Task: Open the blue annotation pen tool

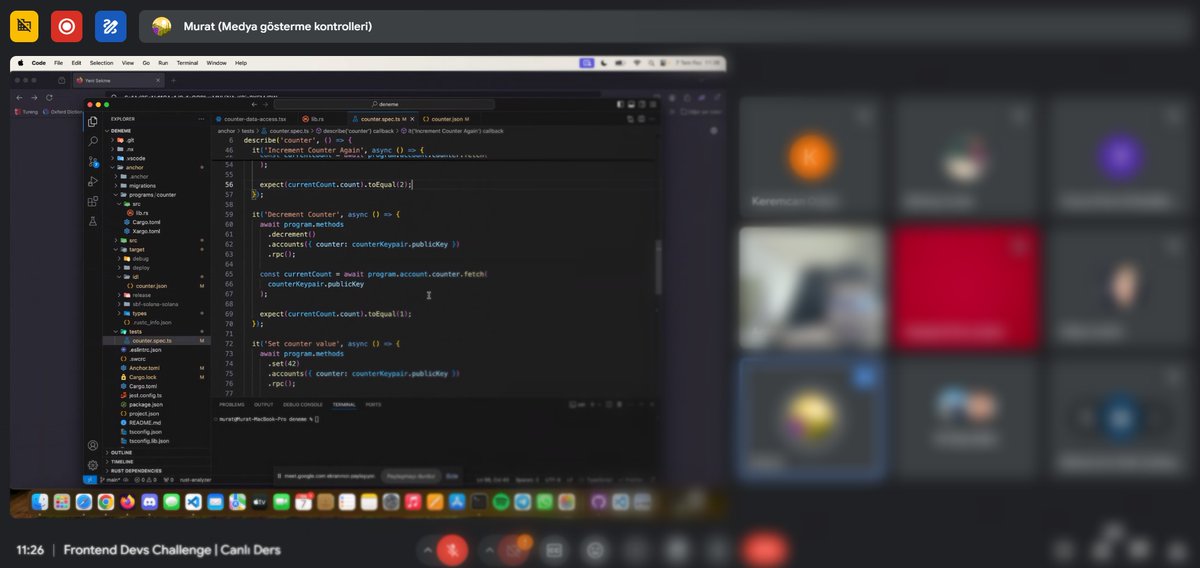Action: [x=111, y=26]
